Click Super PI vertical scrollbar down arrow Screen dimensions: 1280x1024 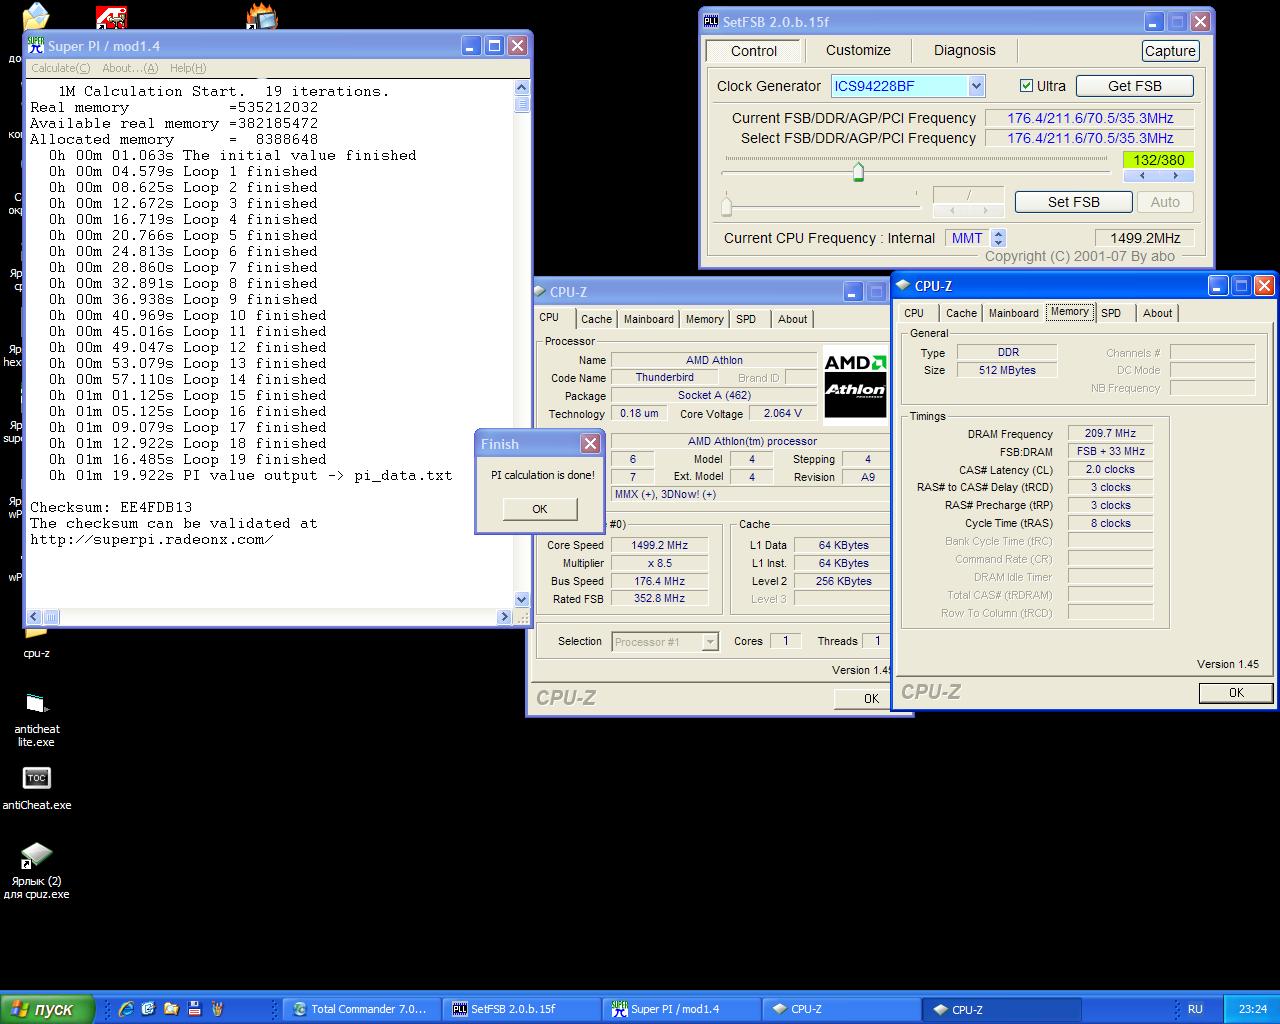click(x=521, y=599)
